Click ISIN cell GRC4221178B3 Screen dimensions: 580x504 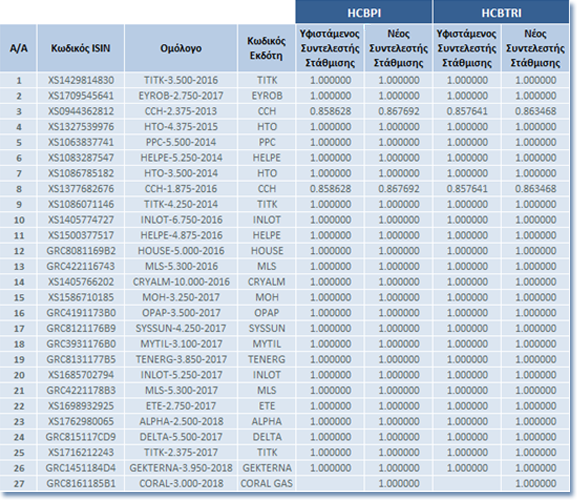pos(81,391)
